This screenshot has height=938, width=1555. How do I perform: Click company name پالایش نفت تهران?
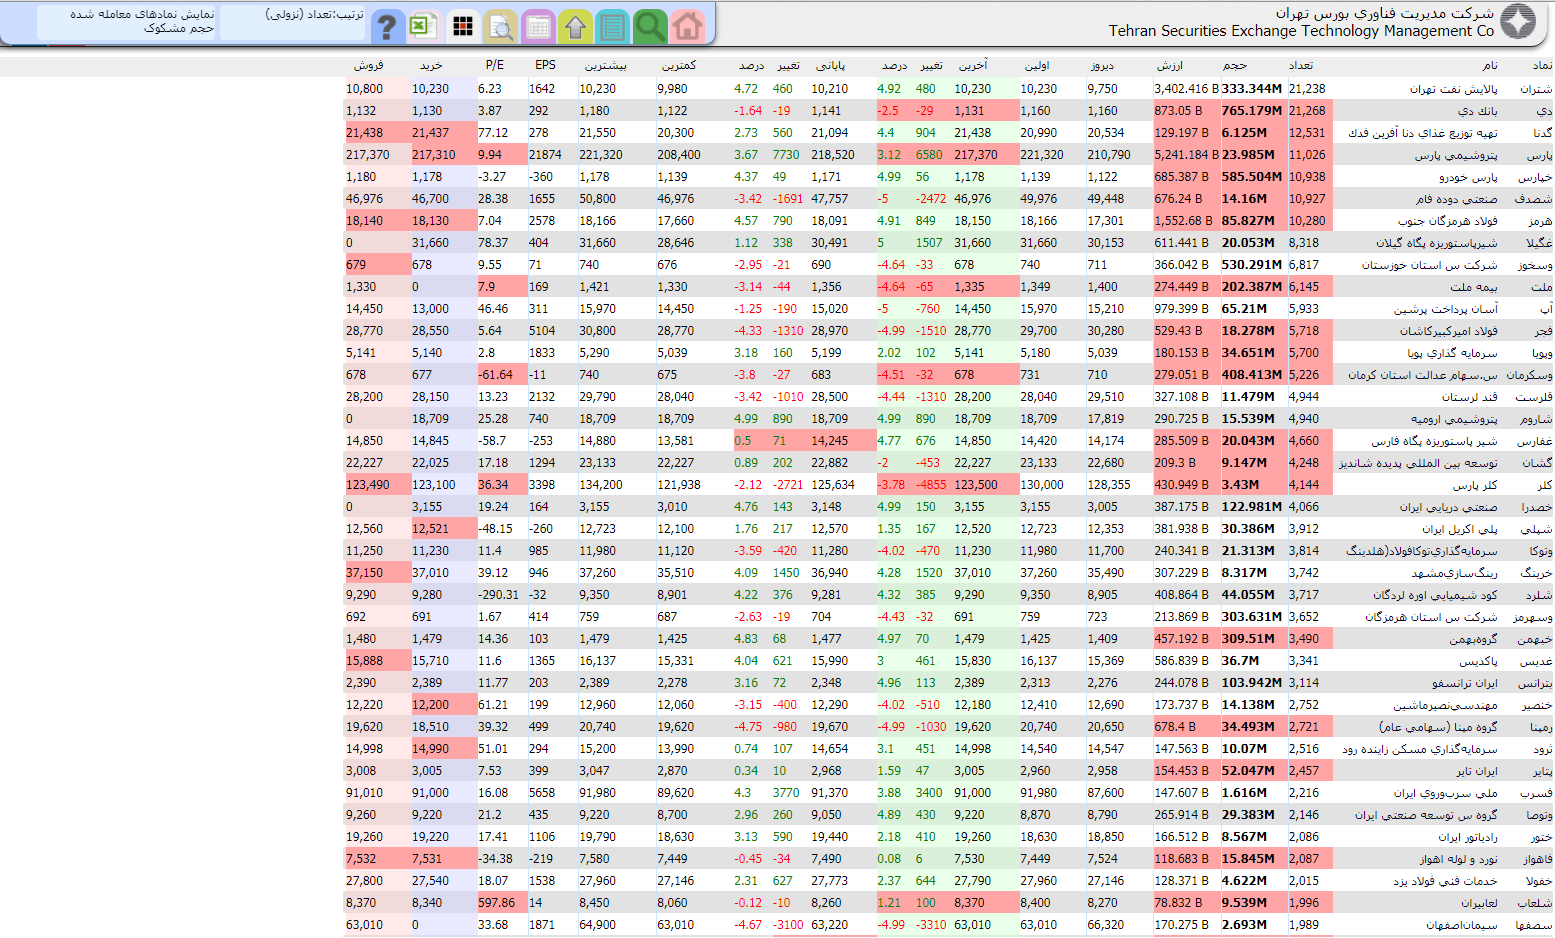coord(1454,89)
